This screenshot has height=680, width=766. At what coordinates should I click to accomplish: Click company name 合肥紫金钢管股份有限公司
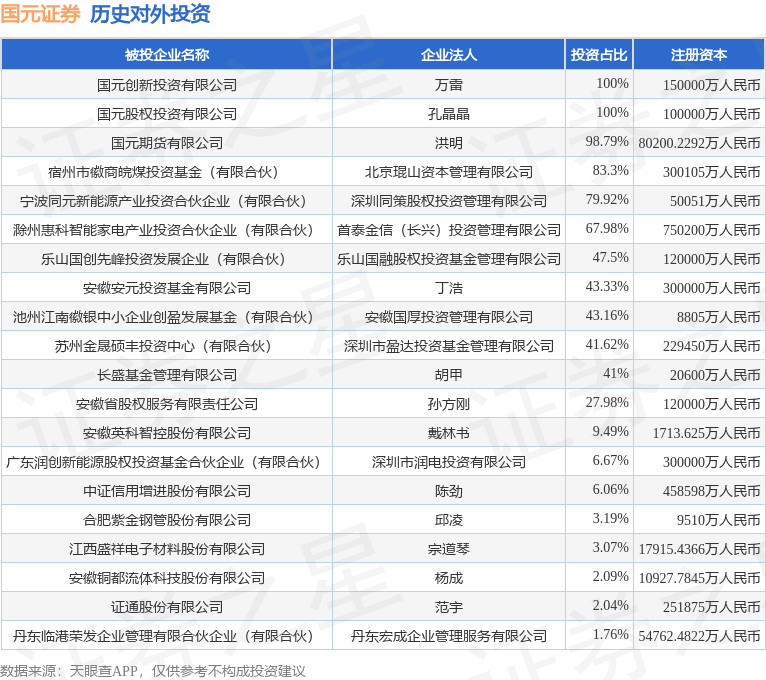pyautogui.click(x=167, y=520)
